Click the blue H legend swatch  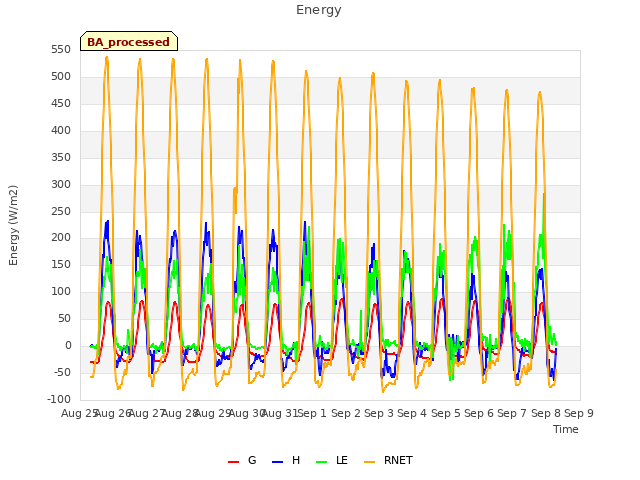278,462
